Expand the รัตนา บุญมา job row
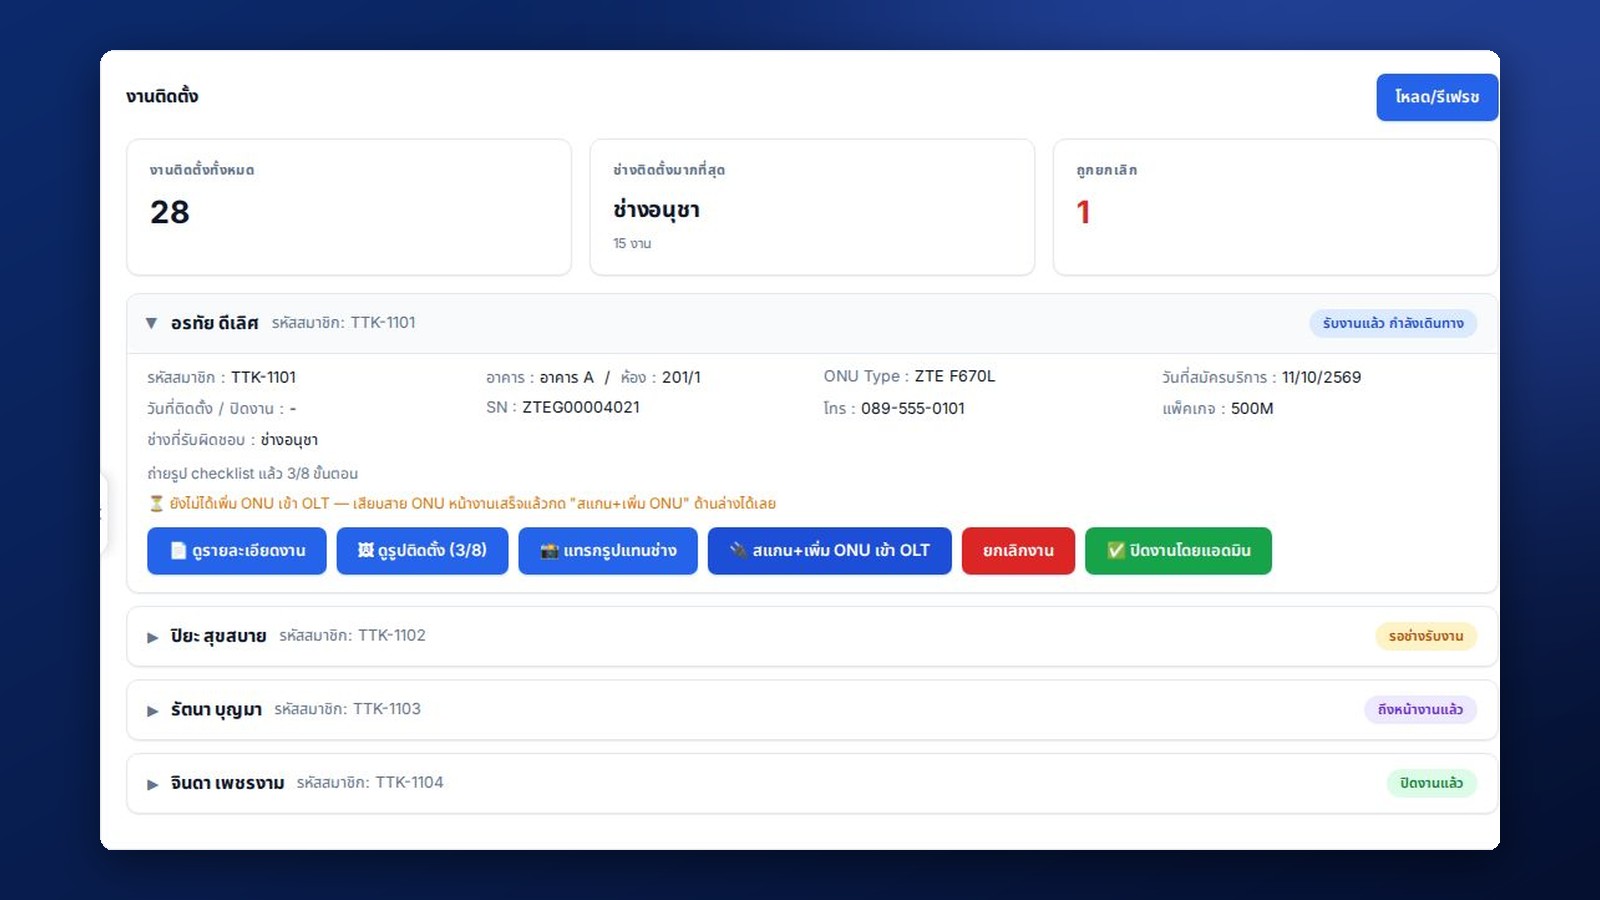The image size is (1600, 900). pyautogui.click(x=811, y=710)
